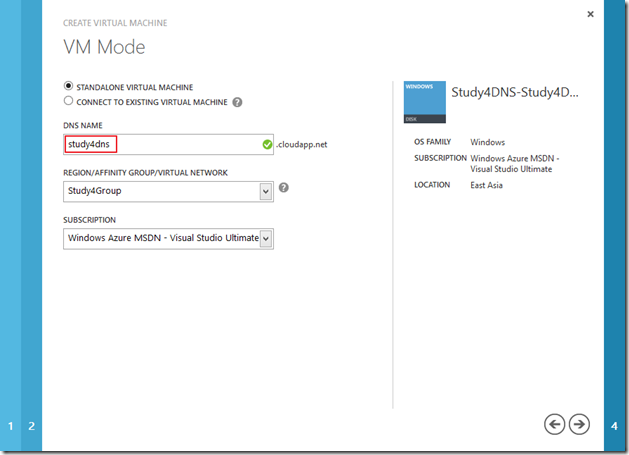629x455 pixels.
Task: Select Standalone Virtual Machine radio option
Action: point(68,86)
